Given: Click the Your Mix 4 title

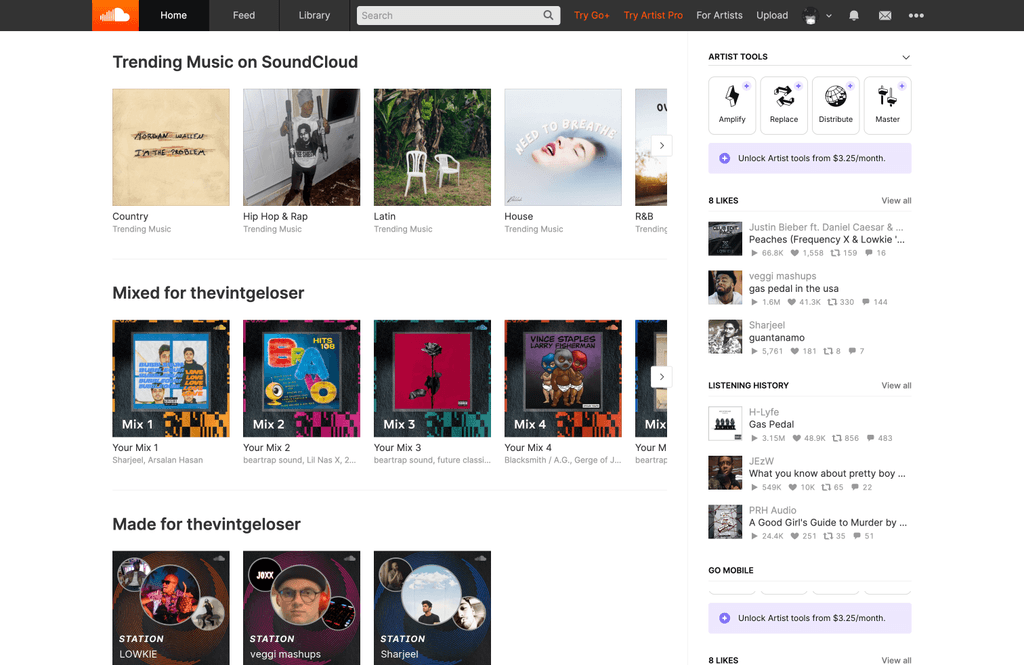Looking at the screenshot, I should coord(528,447).
